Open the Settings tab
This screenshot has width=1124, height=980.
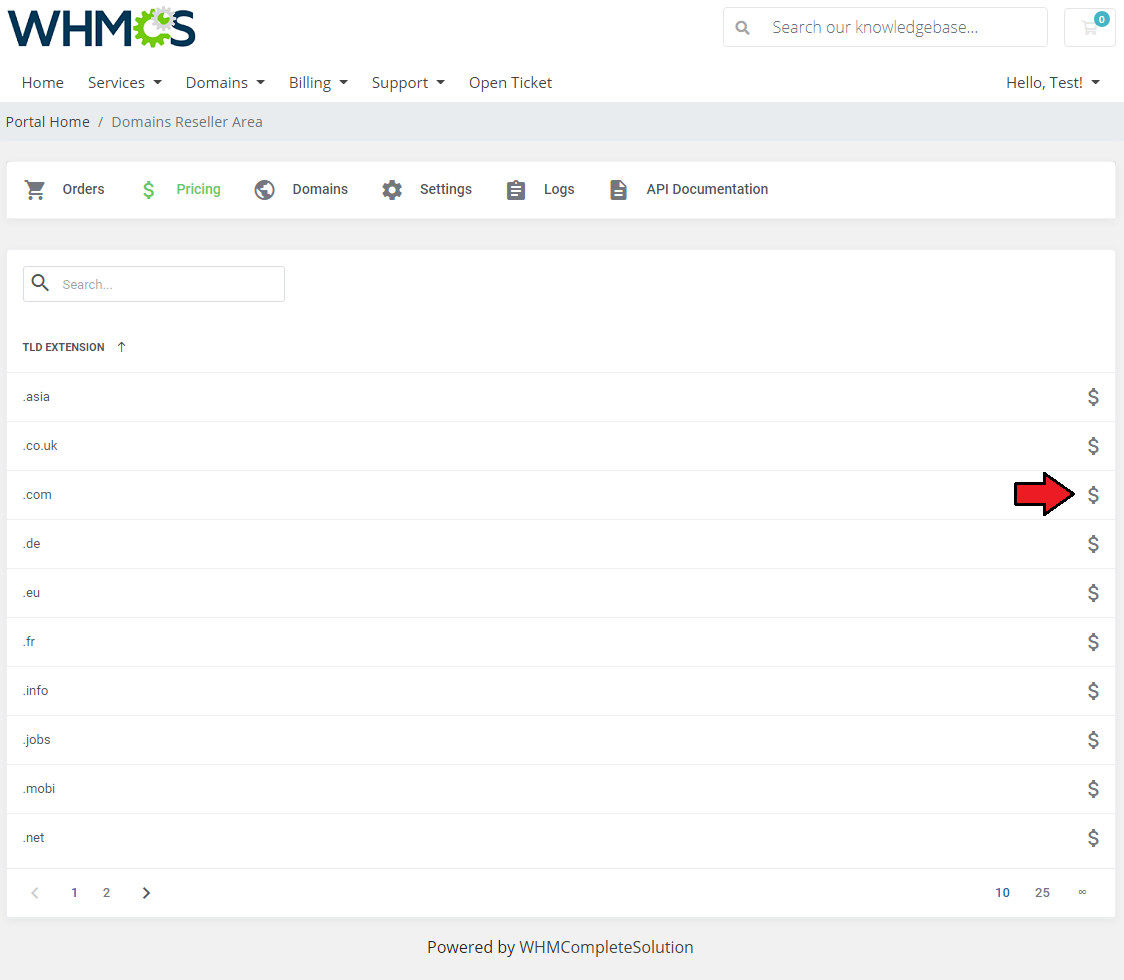[427, 189]
